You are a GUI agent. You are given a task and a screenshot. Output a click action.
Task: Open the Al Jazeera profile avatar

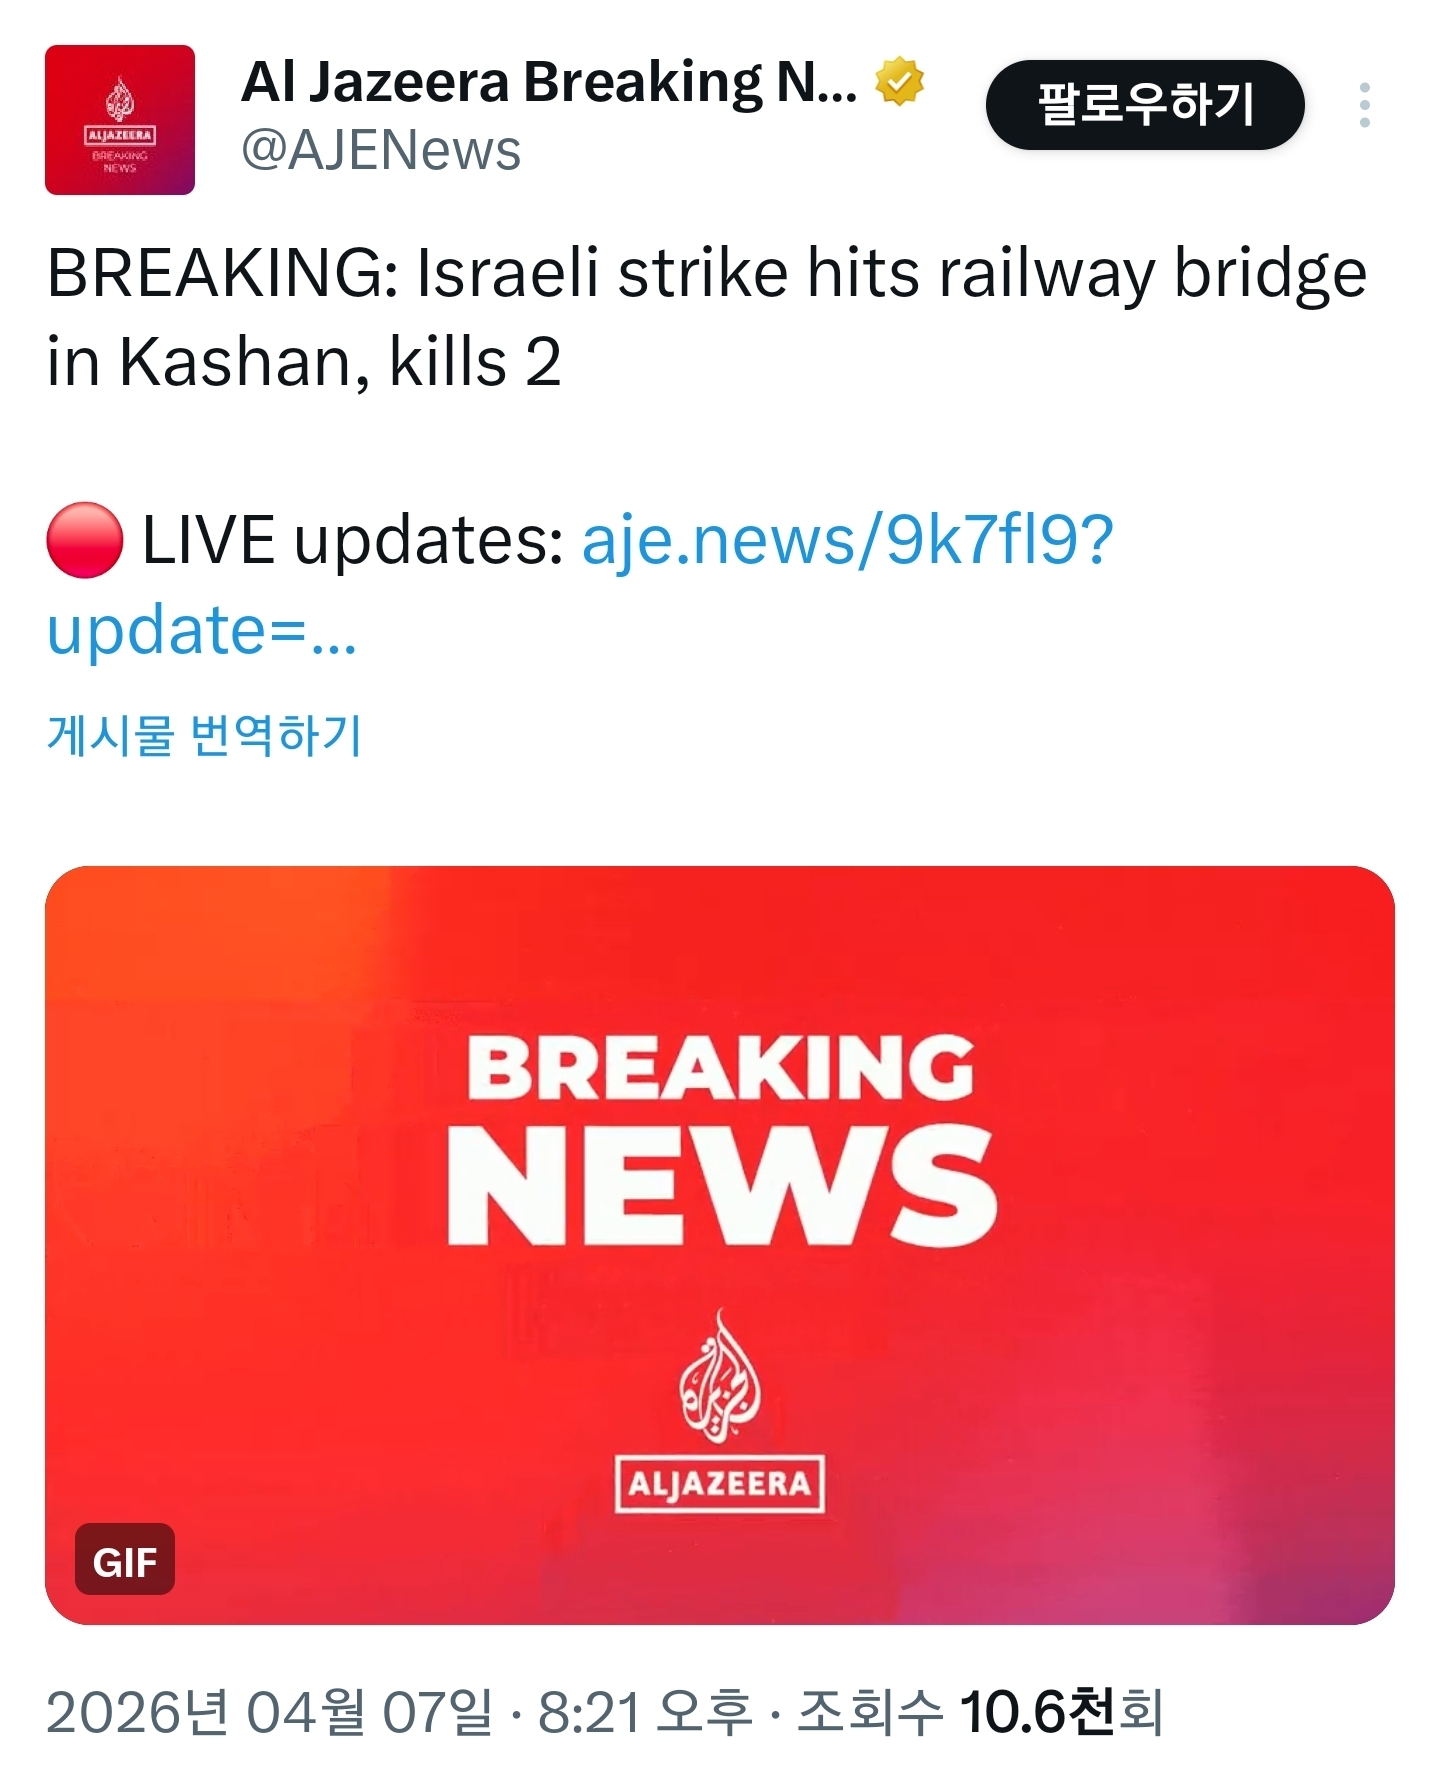[120, 120]
